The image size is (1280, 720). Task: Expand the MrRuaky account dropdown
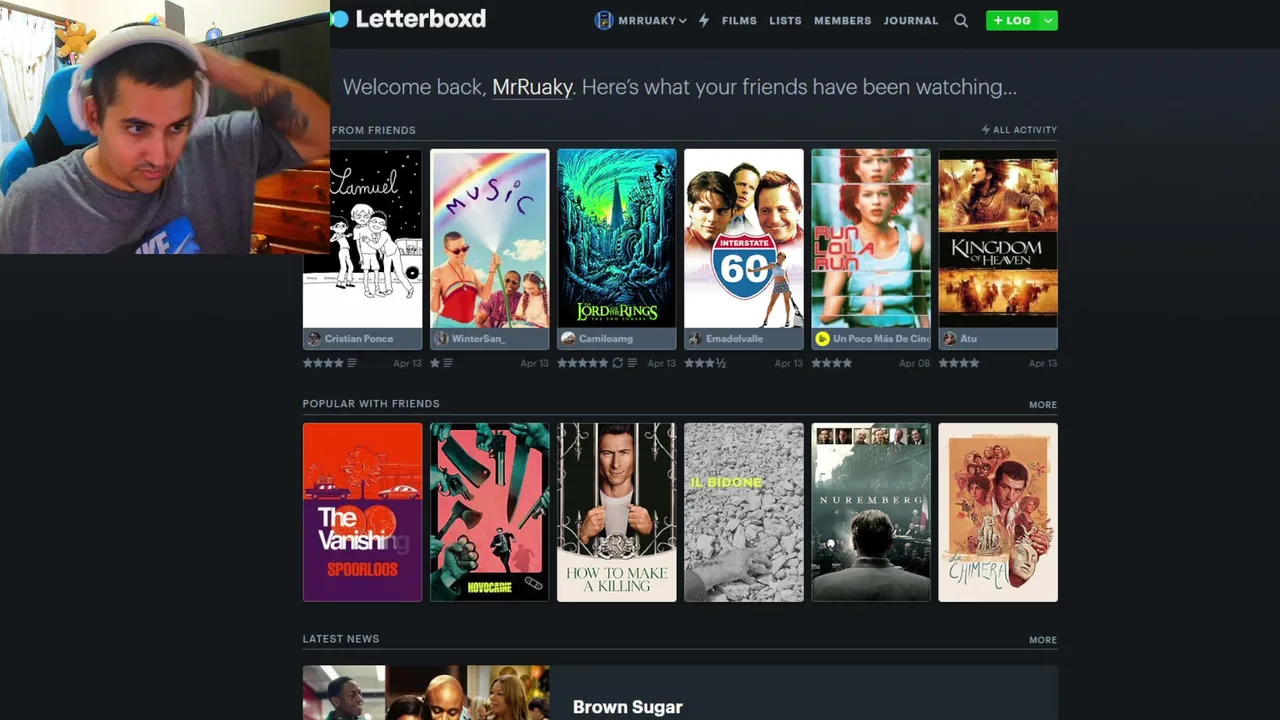click(x=682, y=21)
